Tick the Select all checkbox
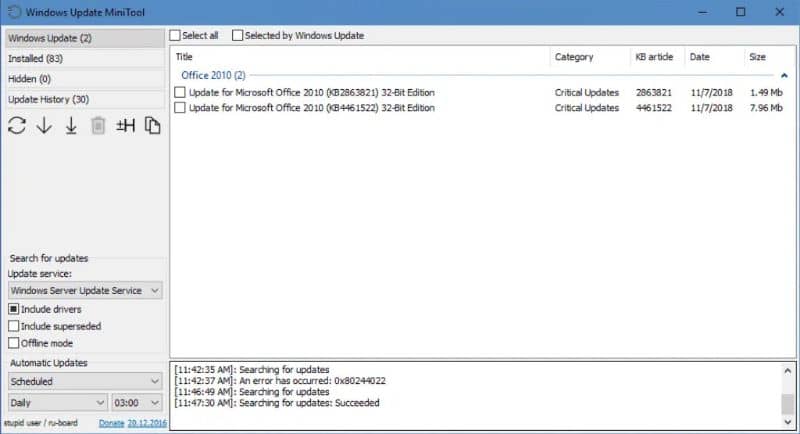 175,35
